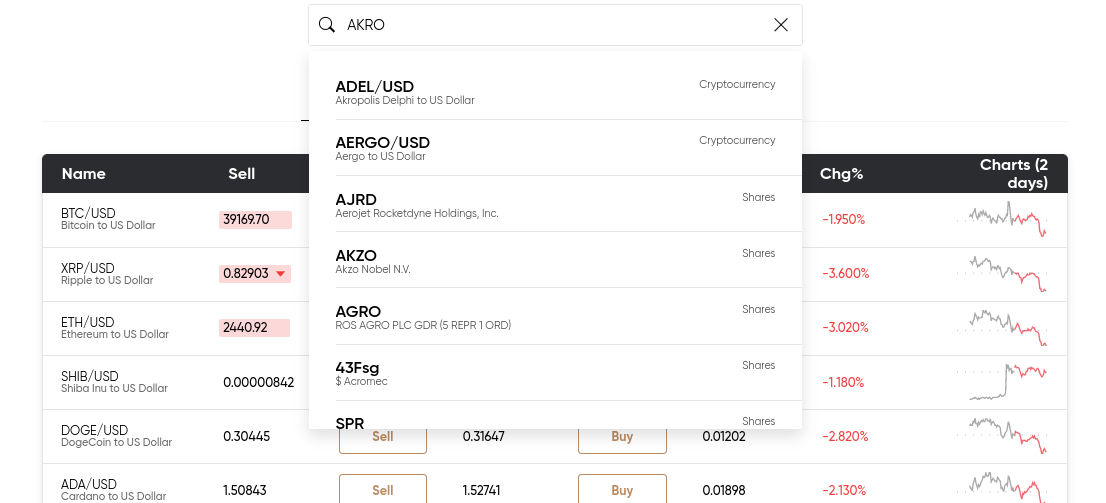Choose AJRD Aerojet Rocketdyne Holdings result
This screenshot has width=1106, height=503.
point(555,204)
